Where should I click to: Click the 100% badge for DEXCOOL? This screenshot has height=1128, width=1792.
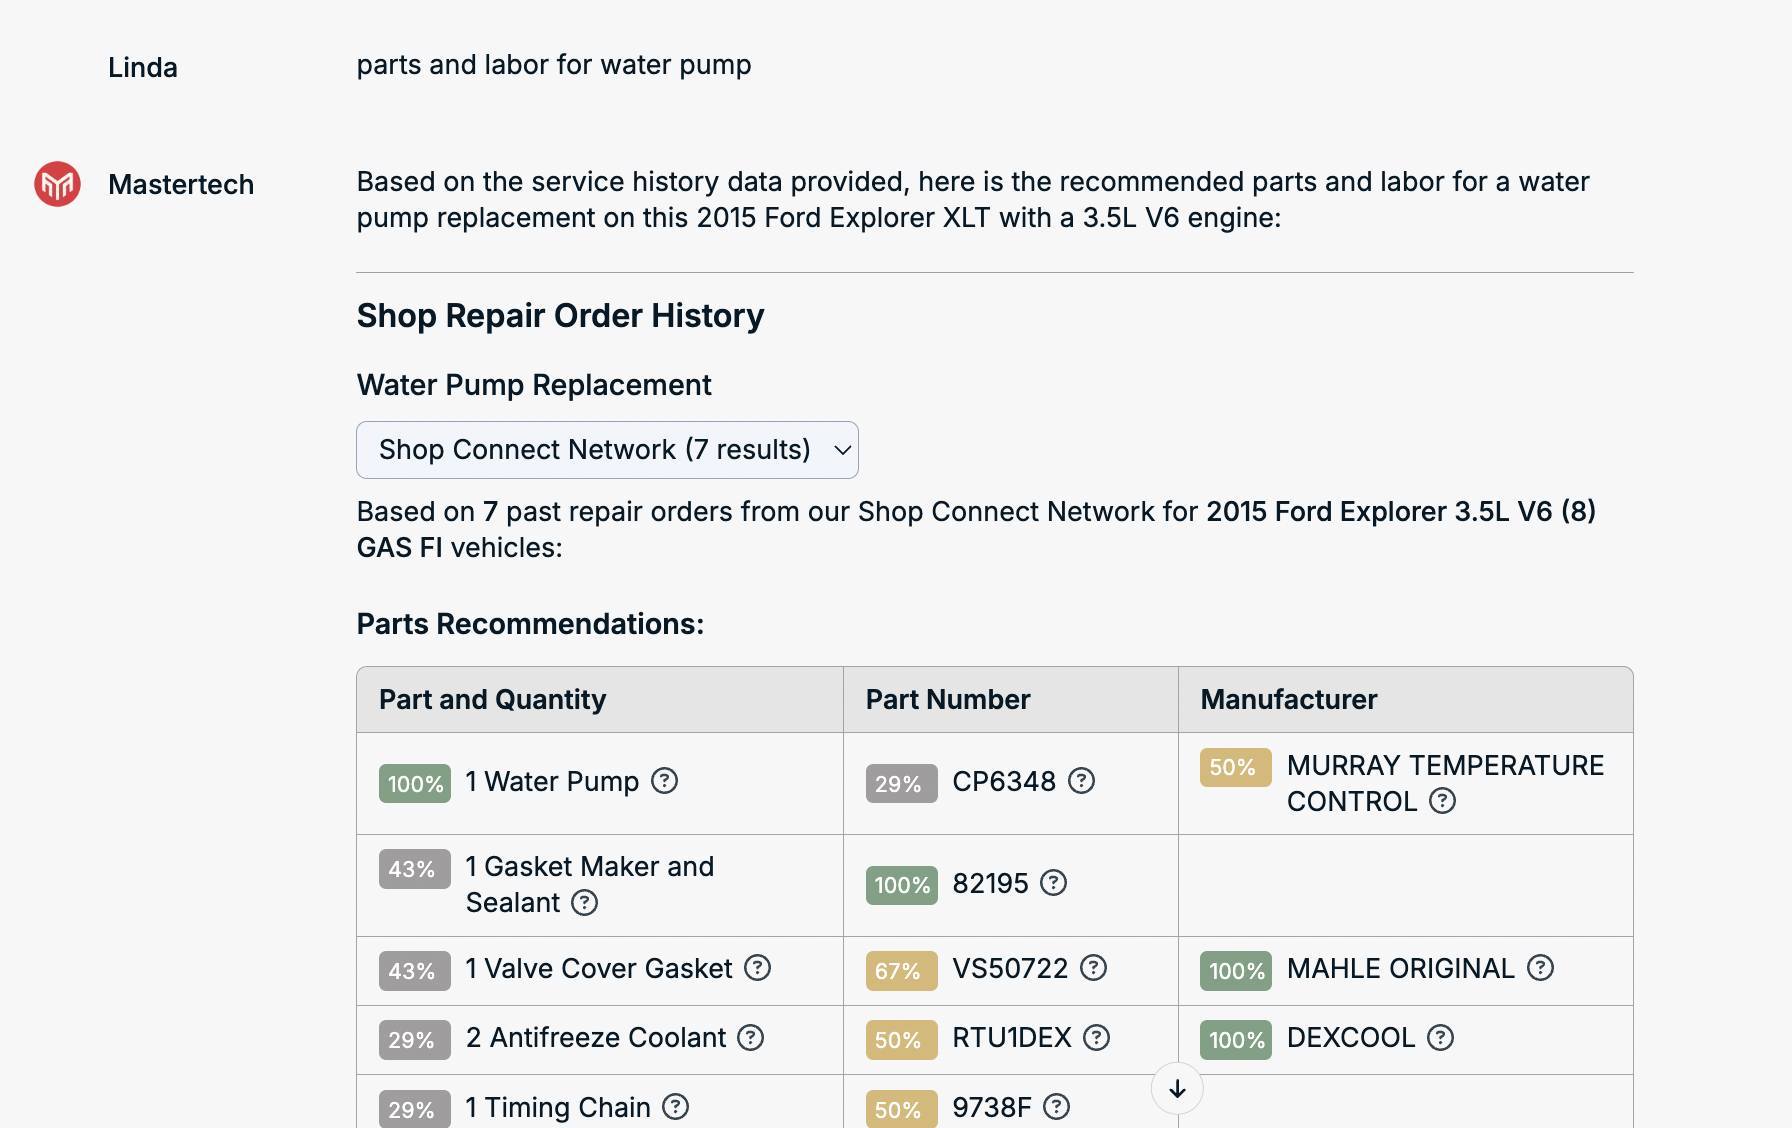tap(1236, 1040)
